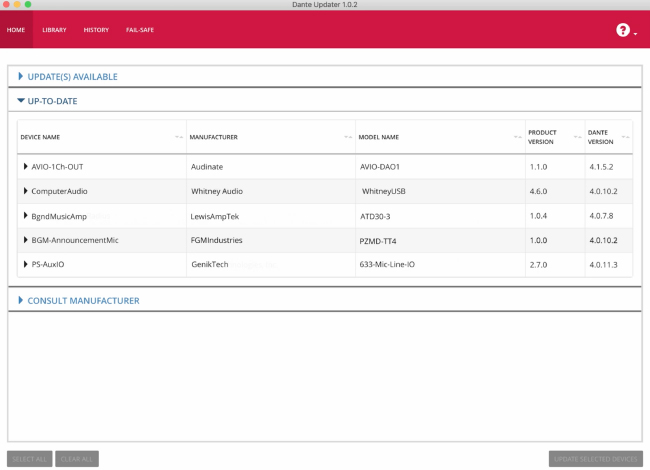Expand BGM-AnnouncementMic device row
Viewport: 650px width, 470px height.
[x=26, y=240]
